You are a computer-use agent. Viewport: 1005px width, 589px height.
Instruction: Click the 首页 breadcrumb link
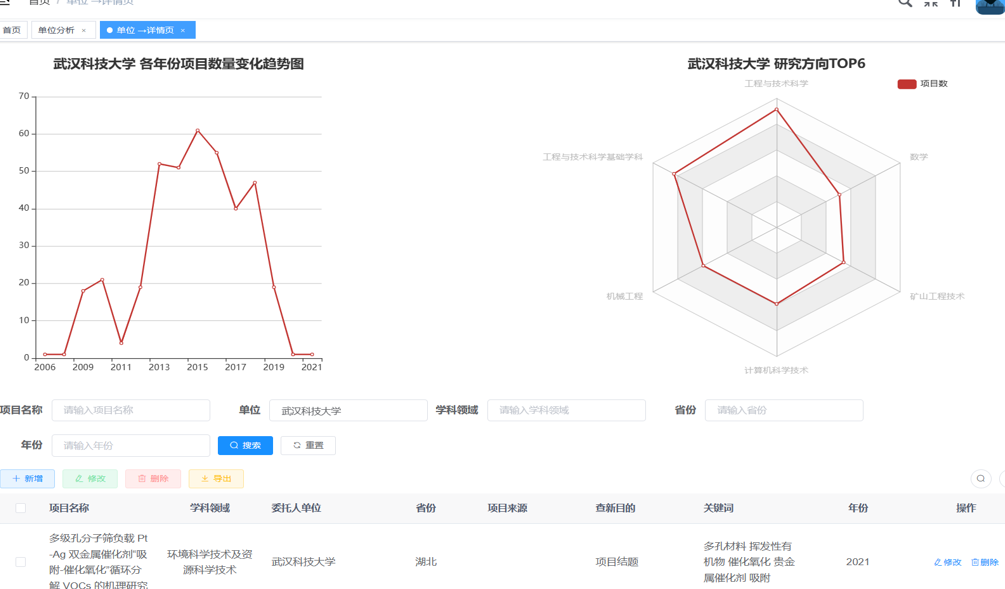tap(39, 2)
